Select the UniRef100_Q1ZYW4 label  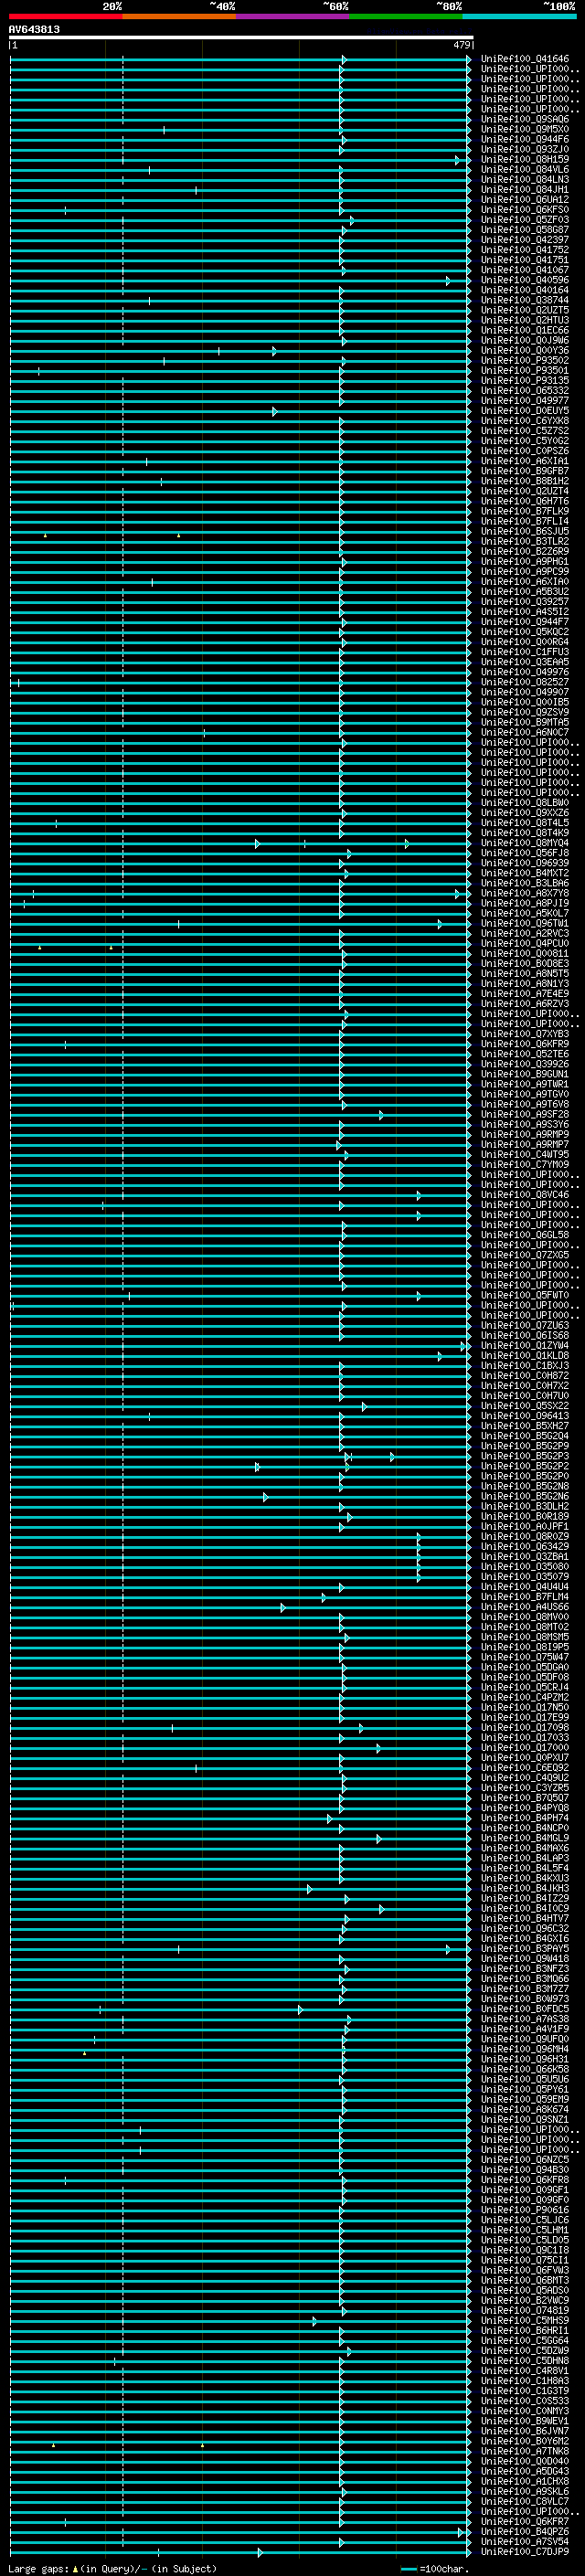[x=525, y=1345]
